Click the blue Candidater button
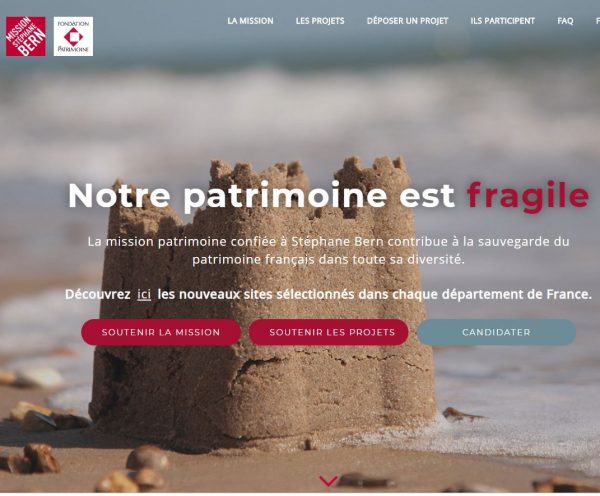This screenshot has height=496, width=600. click(496, 332)
